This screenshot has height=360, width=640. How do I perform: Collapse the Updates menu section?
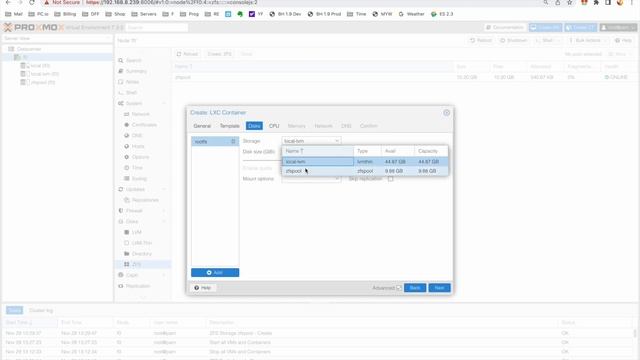164,189
